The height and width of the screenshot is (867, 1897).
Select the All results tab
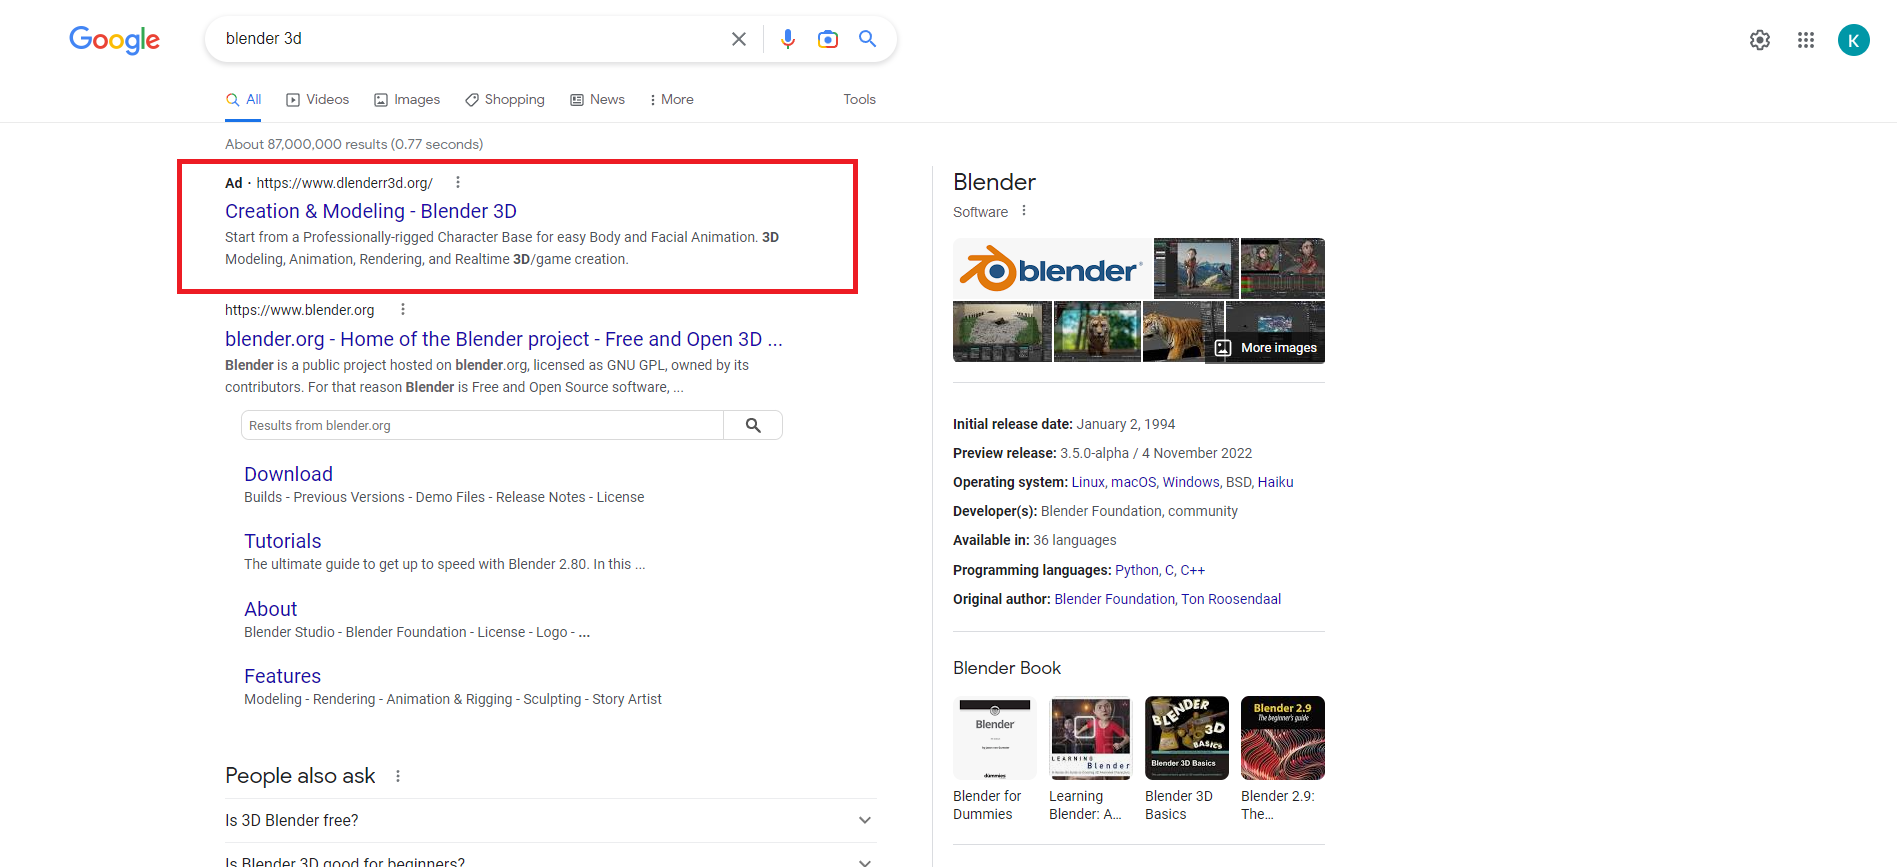(244, 100)
